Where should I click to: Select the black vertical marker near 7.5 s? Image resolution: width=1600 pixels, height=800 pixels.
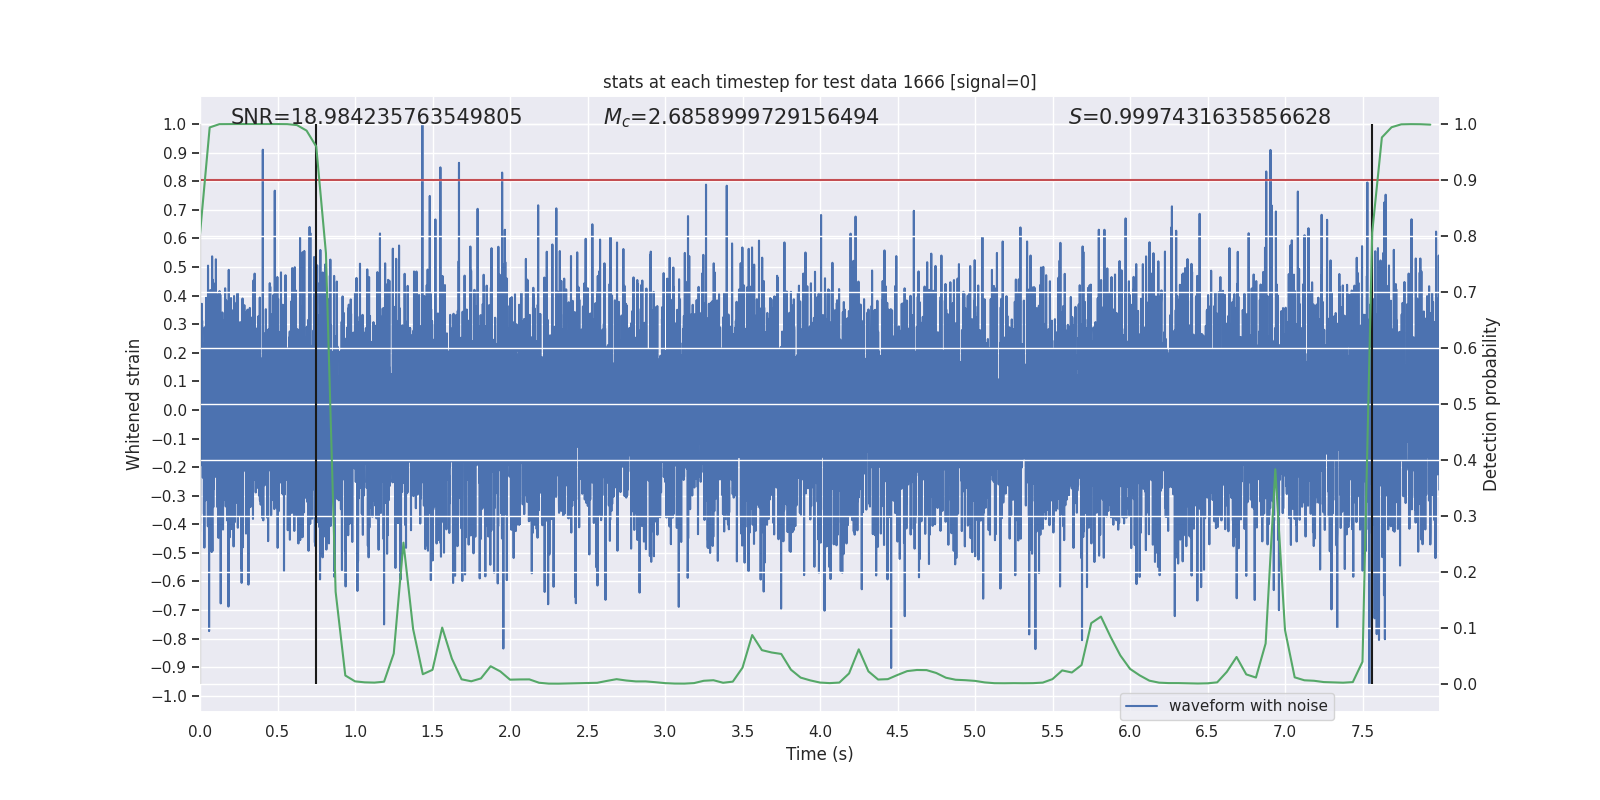coord(1371,400)
